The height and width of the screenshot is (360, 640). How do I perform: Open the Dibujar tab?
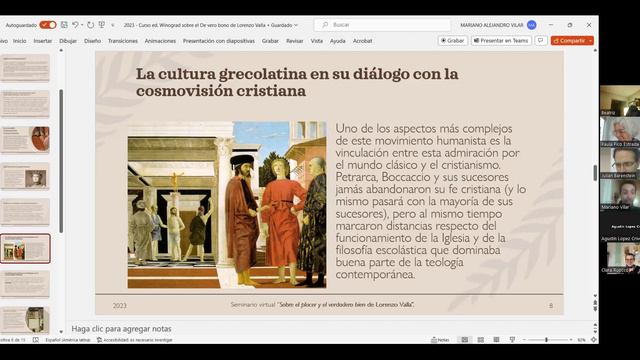tap(68, 41)
